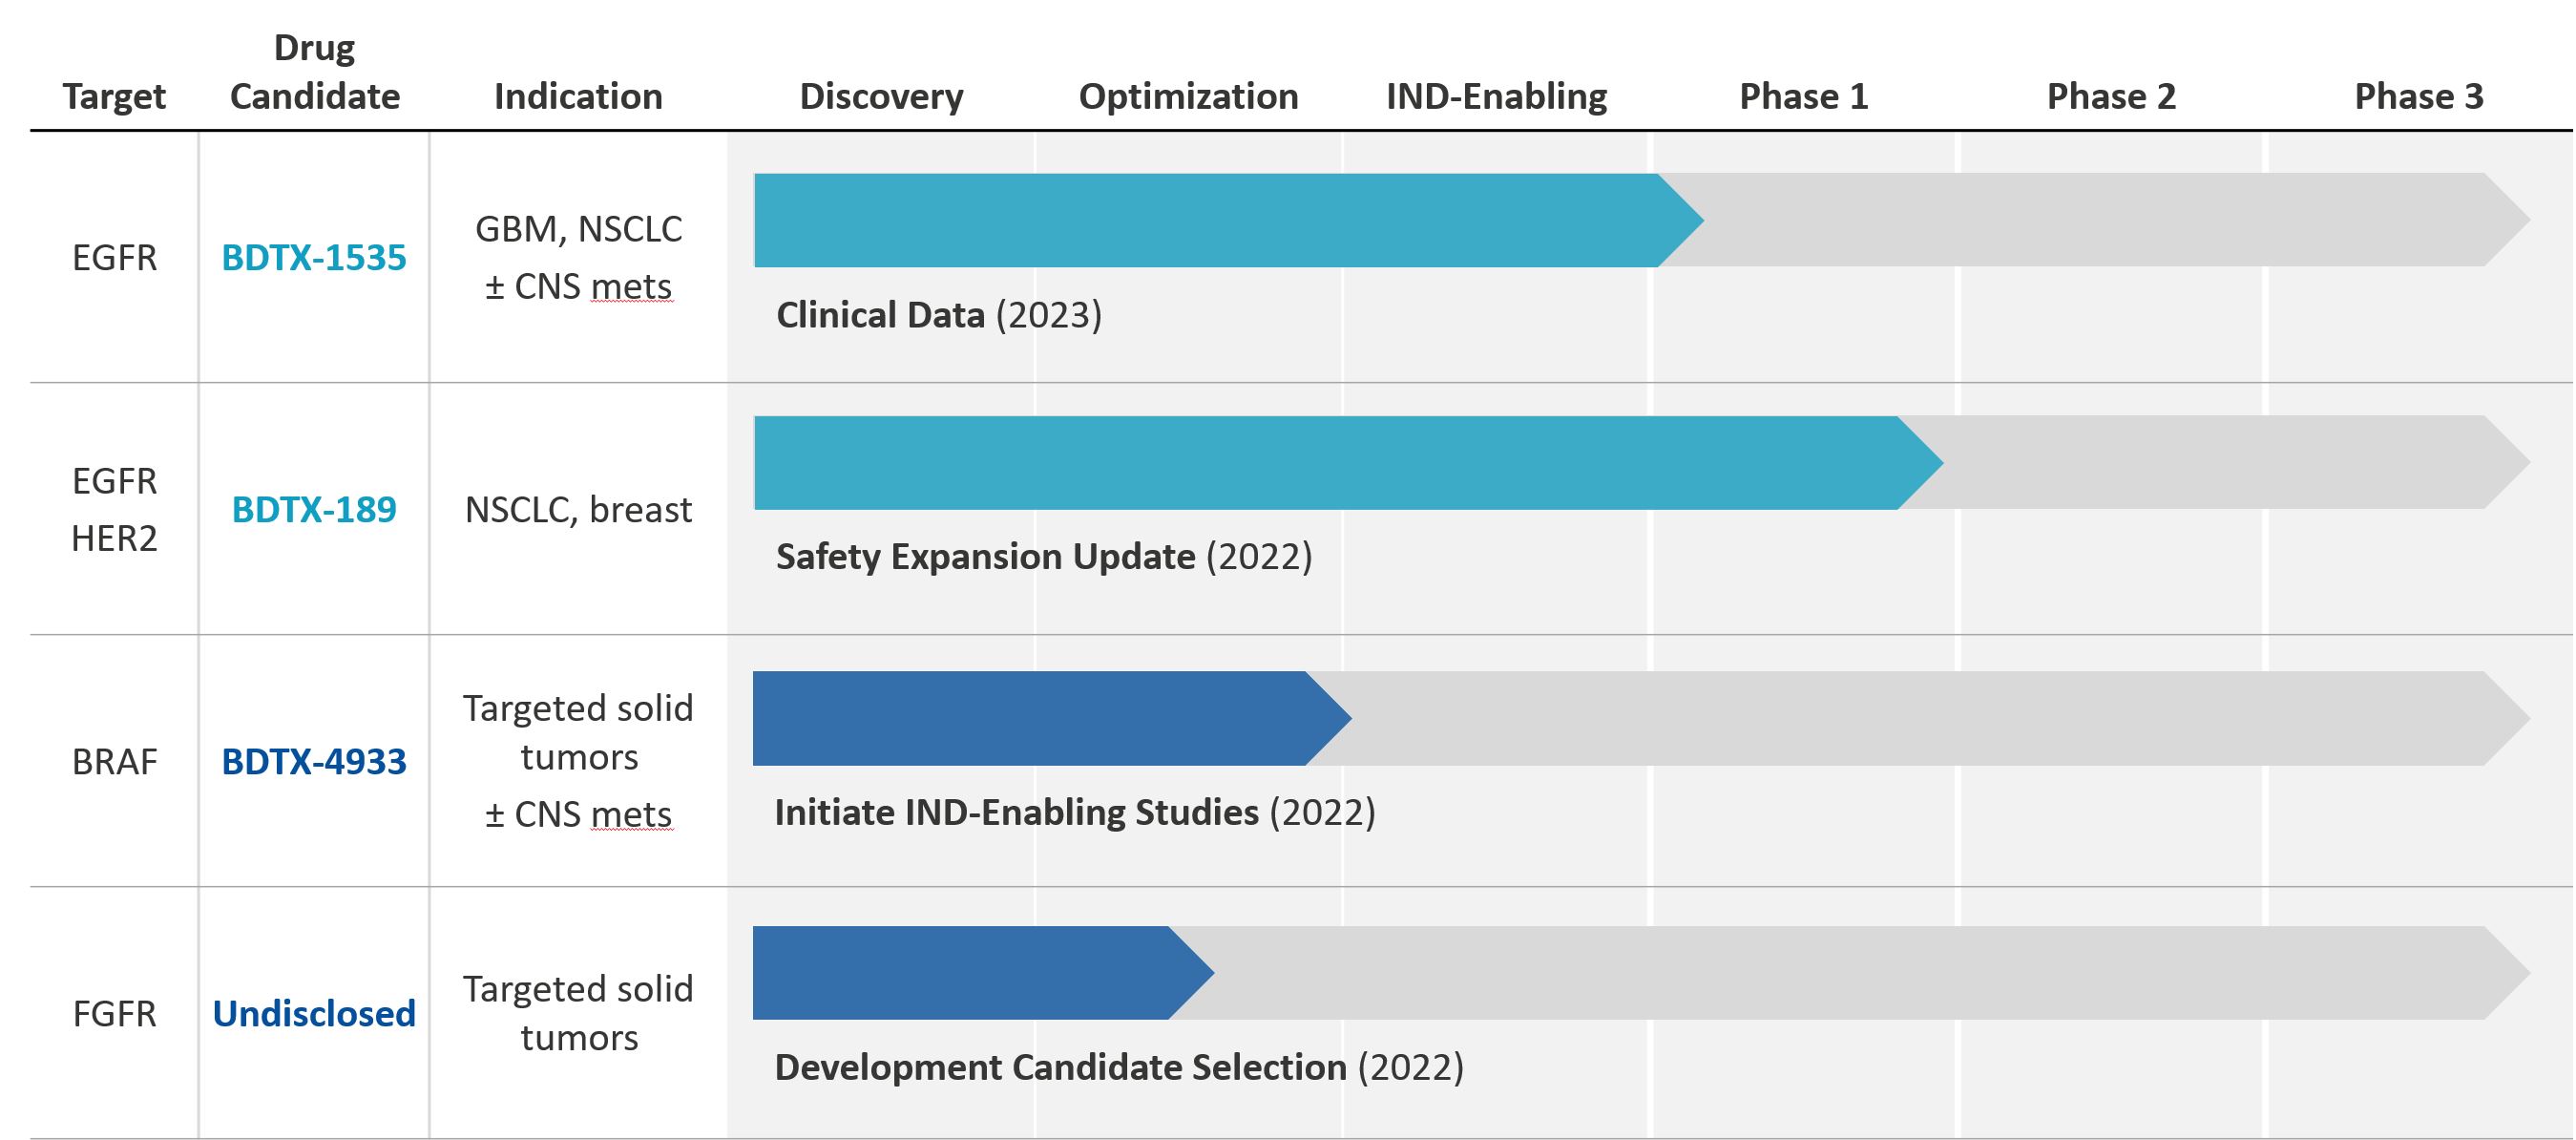The image size is (2576, 1140).
Task: Click the BDTX-1535 drug candidate name
Action: pos(313,258)
